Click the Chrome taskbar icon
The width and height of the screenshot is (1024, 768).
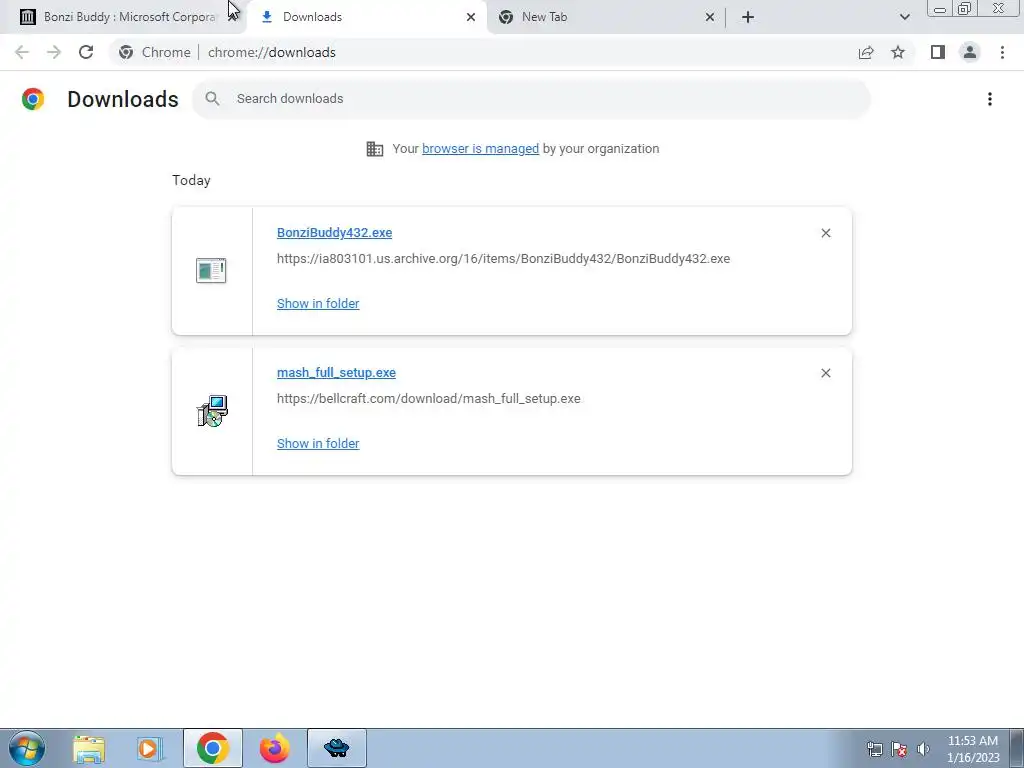point(212,748)
